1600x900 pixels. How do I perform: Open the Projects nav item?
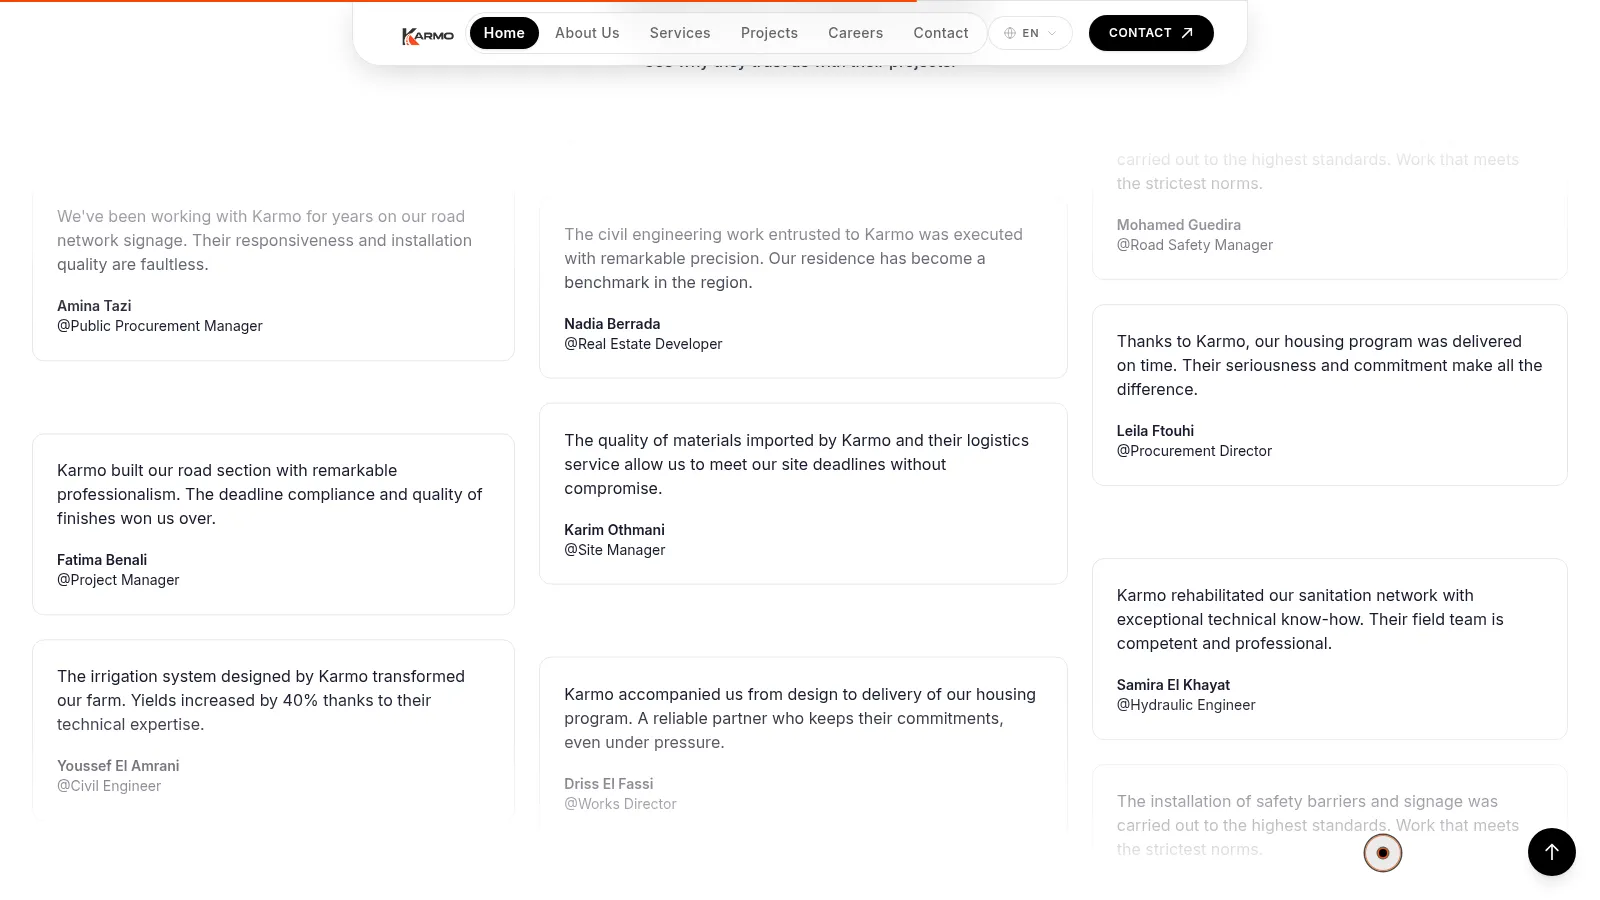769,33
